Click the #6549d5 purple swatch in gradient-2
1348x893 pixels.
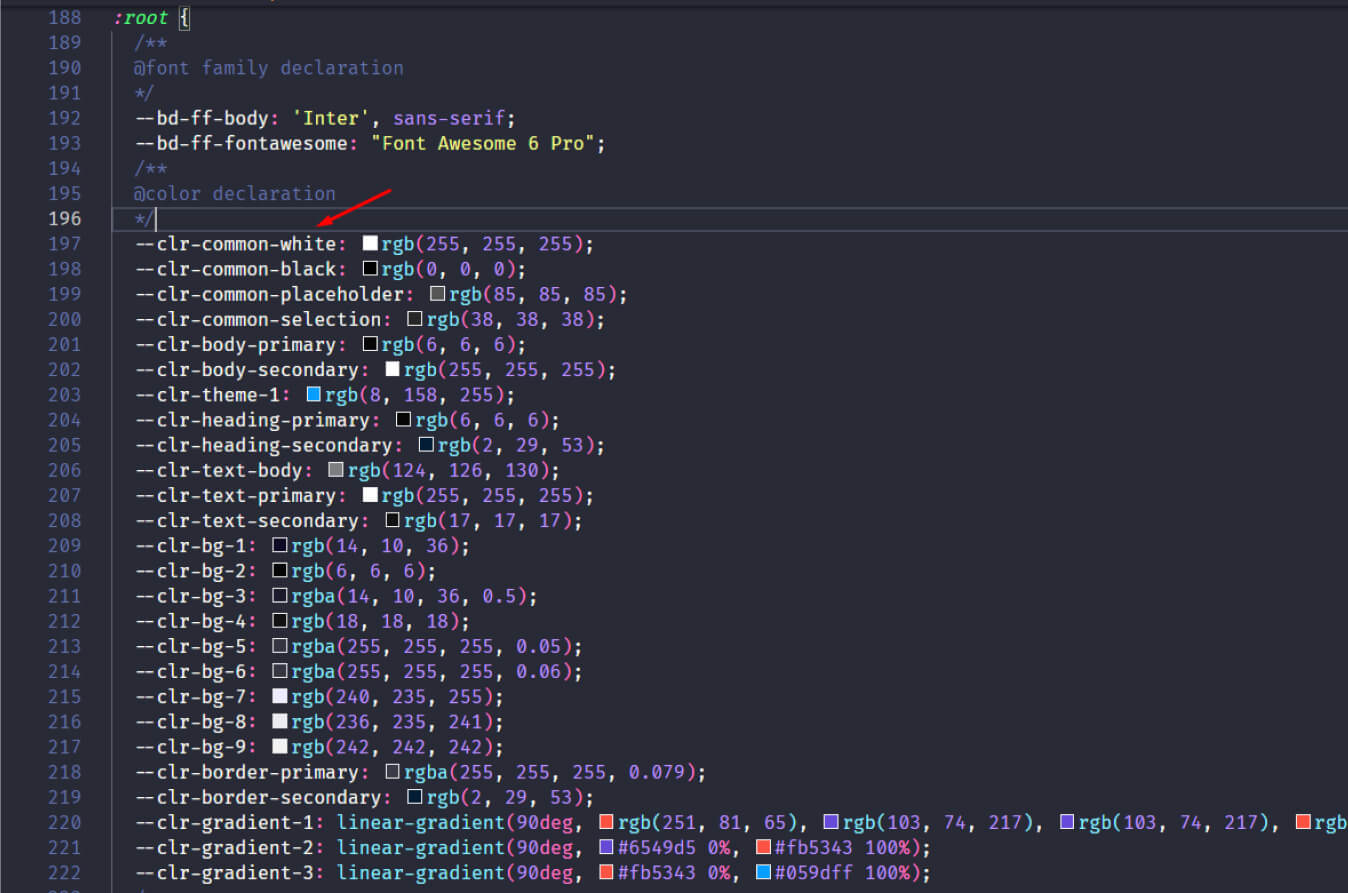coord(606,848)
